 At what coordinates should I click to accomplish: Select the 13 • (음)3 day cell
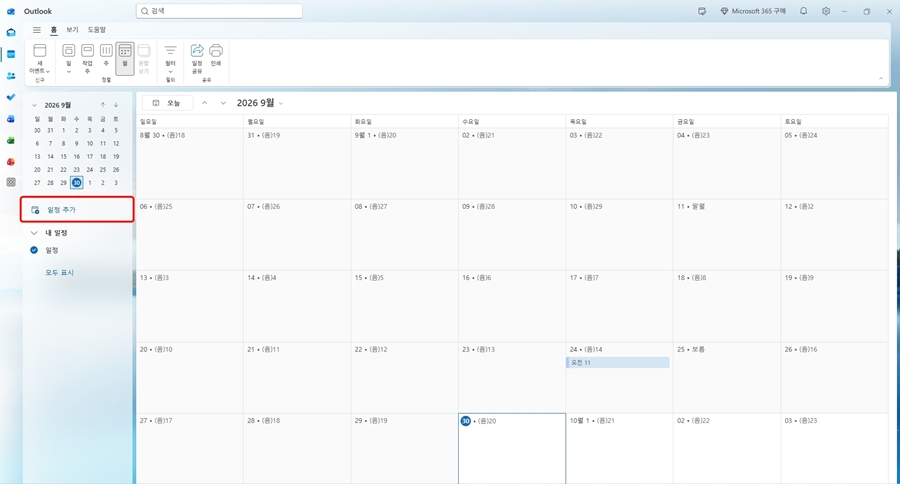189,306
